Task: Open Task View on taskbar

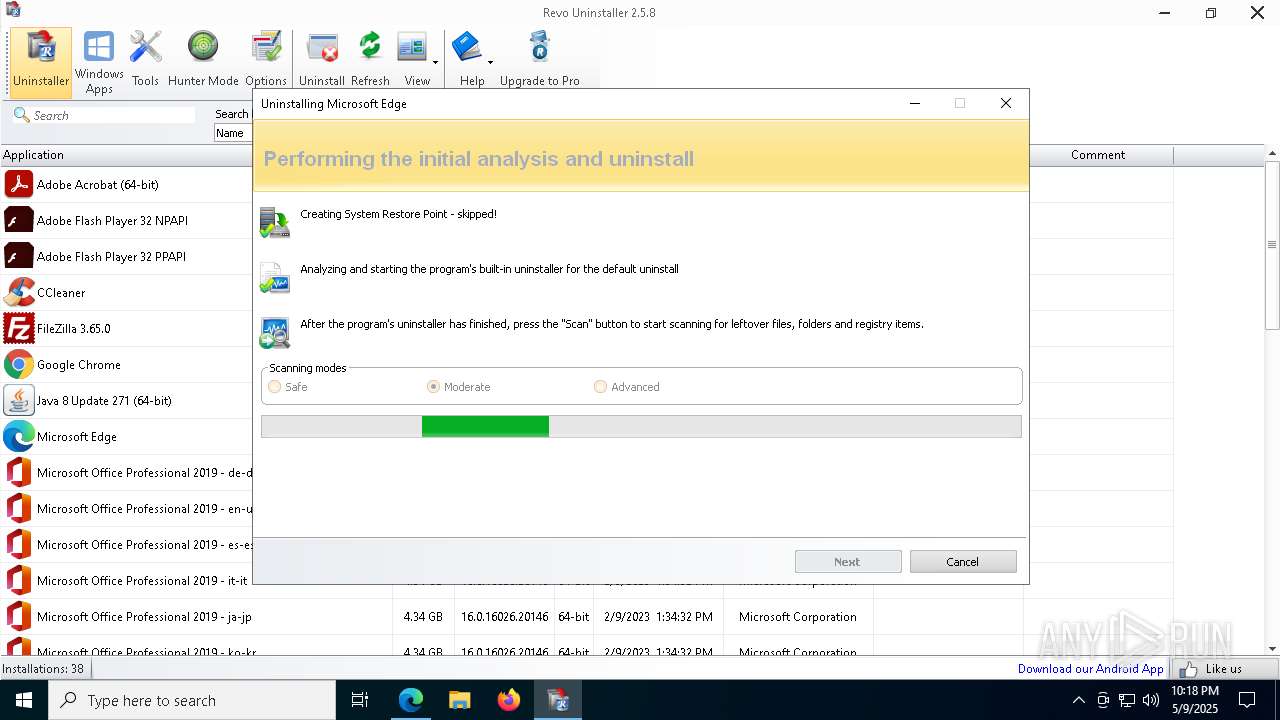Action: click(360, 700)
